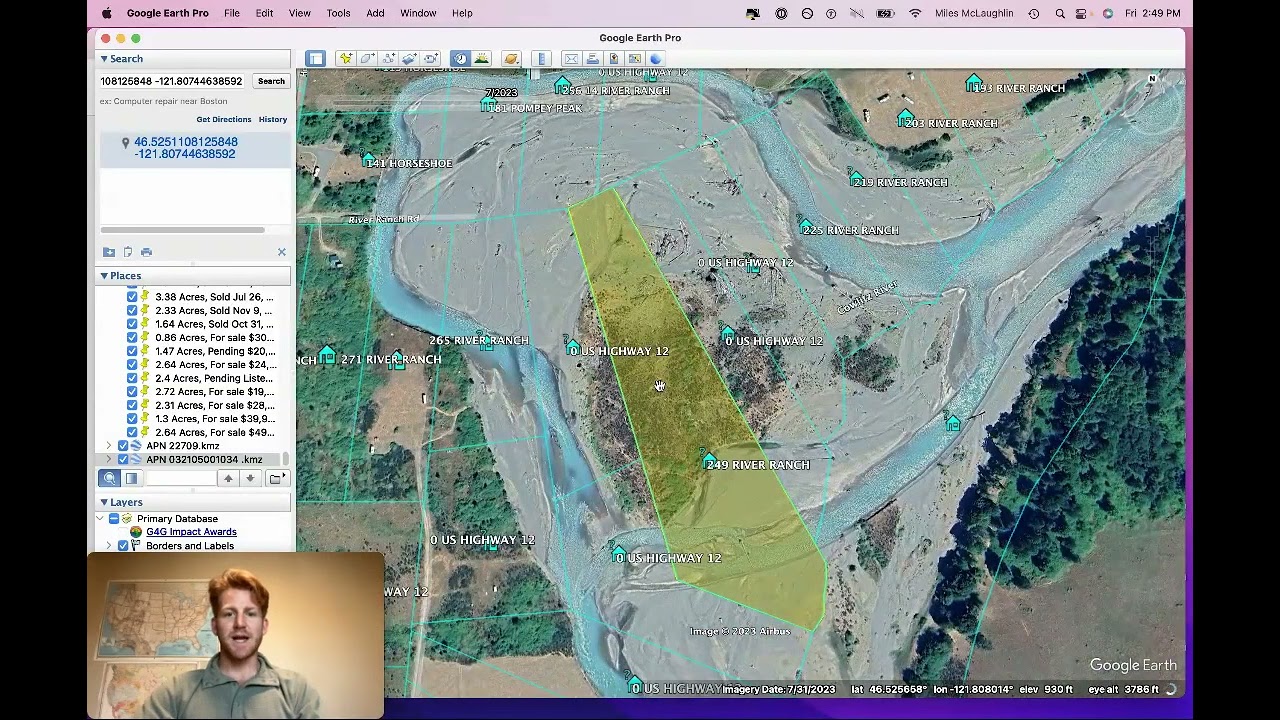Select the Record a Tour tool
1280x720 pixels.
(x=431, y=59)
